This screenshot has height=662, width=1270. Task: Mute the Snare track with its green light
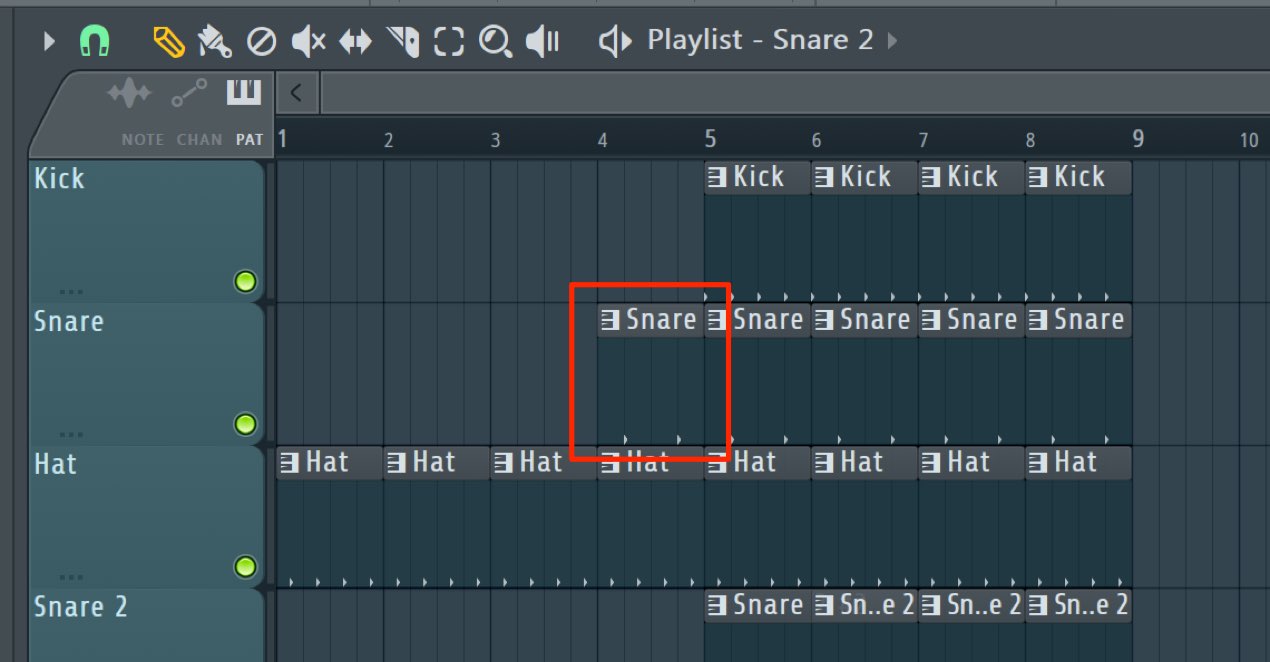click(245, 425)
